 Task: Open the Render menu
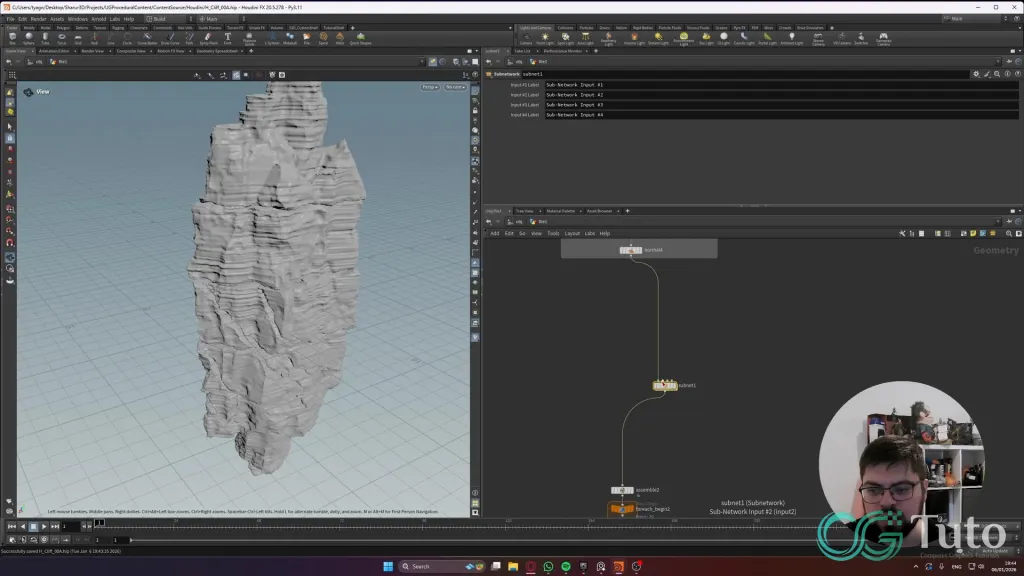[x=38, y=19]
